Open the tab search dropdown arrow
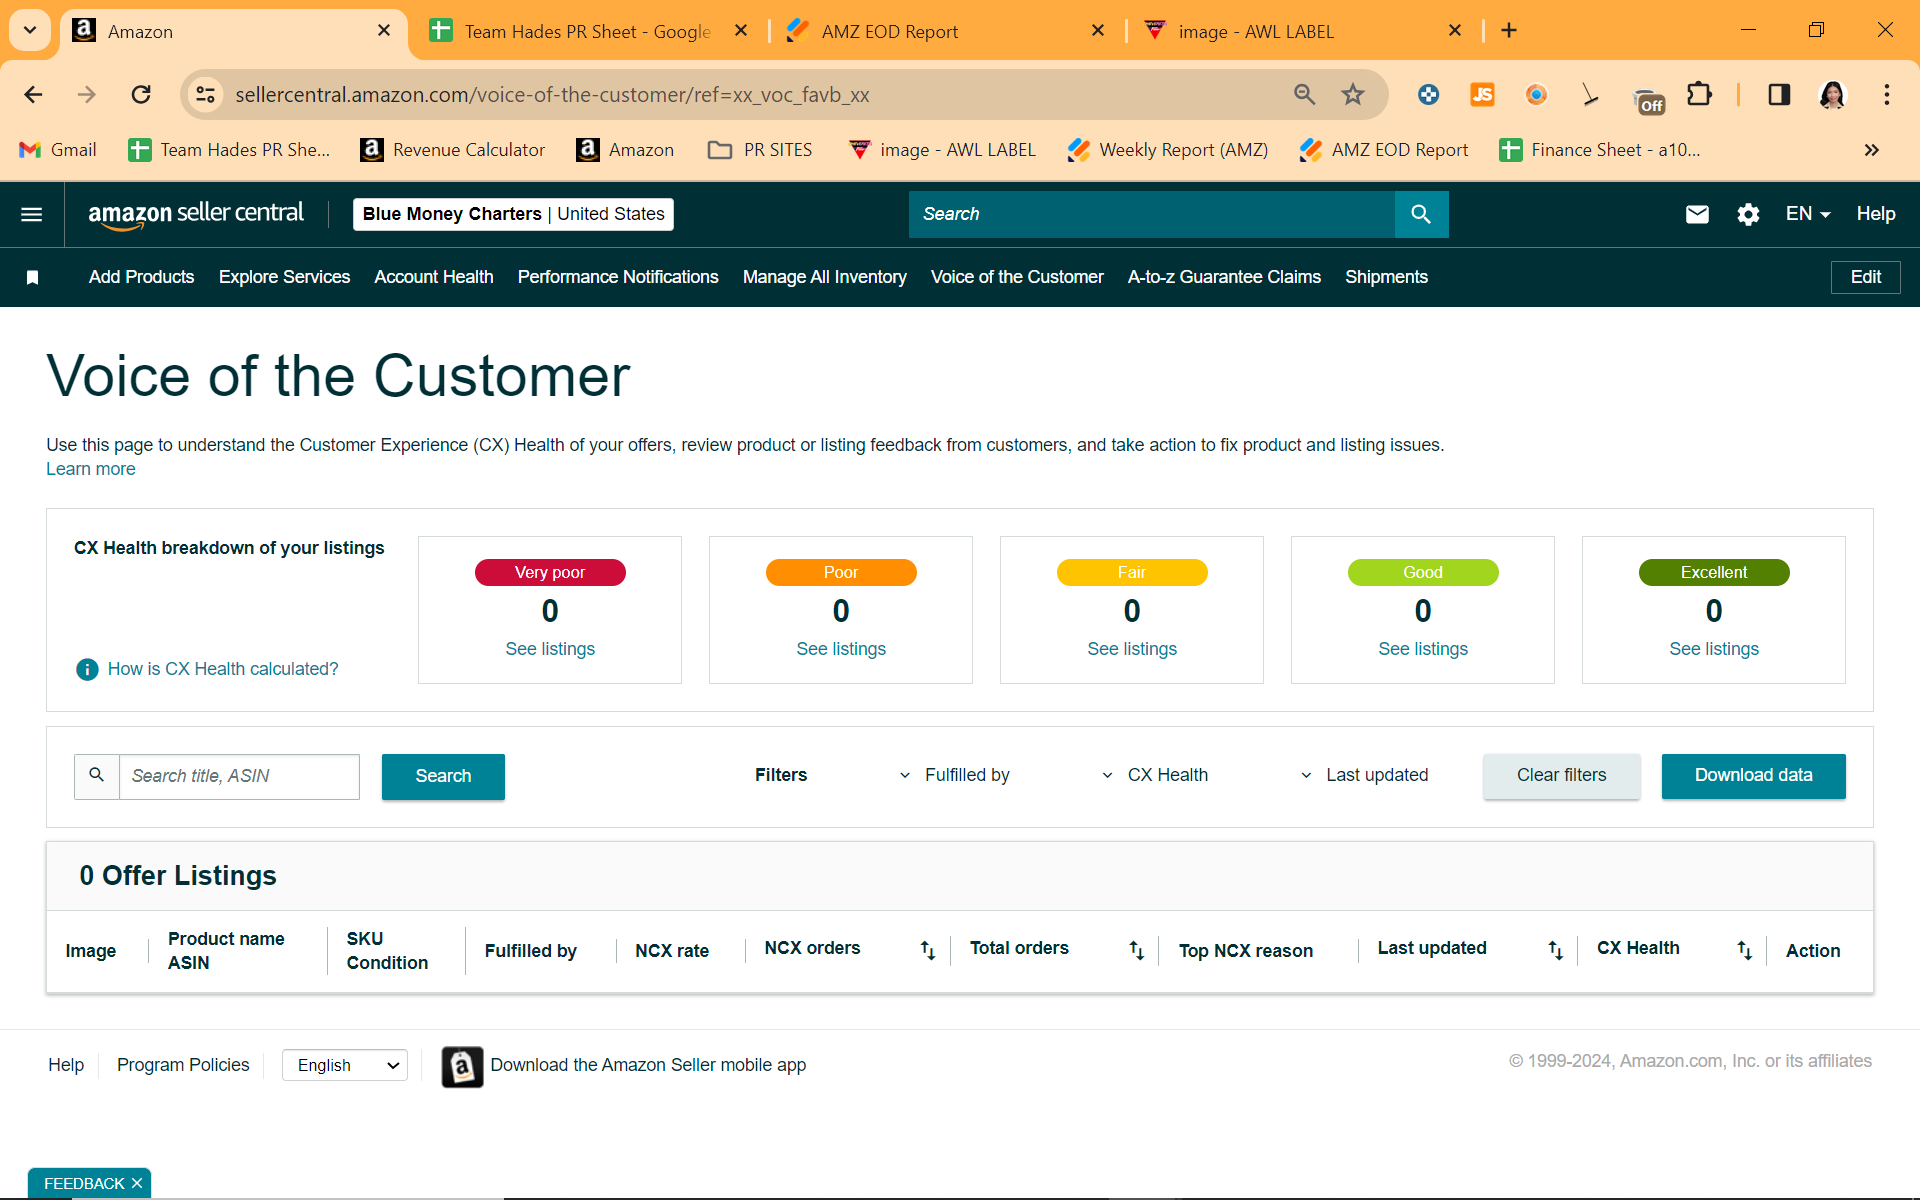The height and width of the screenshot is (1200, 1920). 30,31
